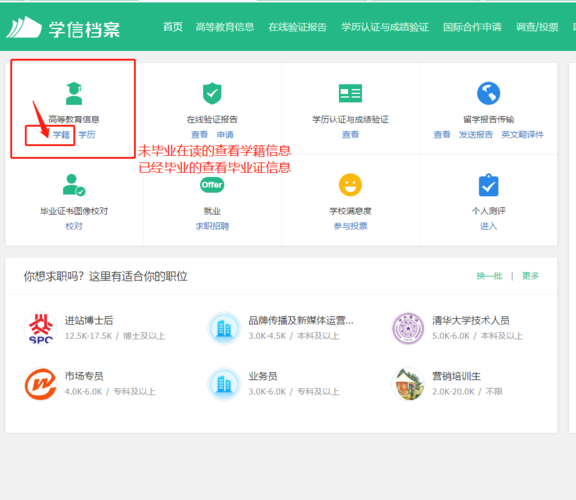Open the 进站博士后 job listing

(x=89, y=320)
